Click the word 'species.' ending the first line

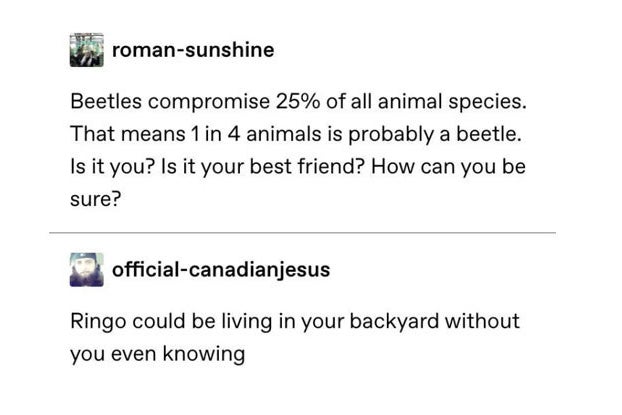[488, 102]
